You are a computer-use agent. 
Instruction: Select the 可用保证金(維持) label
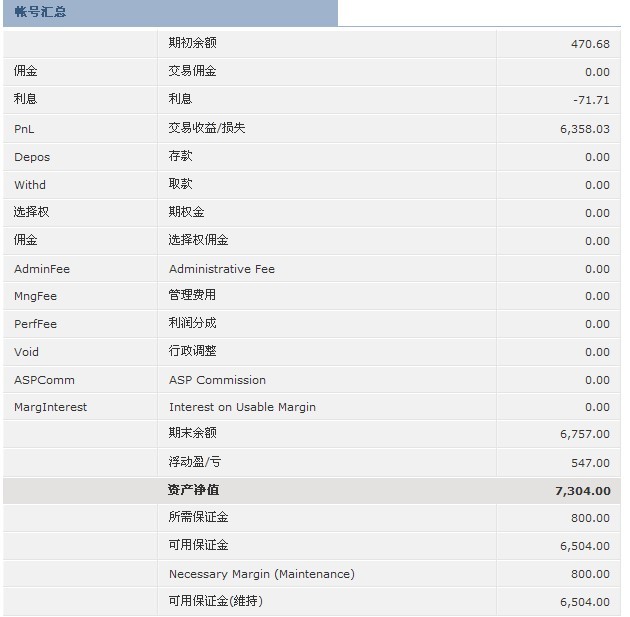216,601
